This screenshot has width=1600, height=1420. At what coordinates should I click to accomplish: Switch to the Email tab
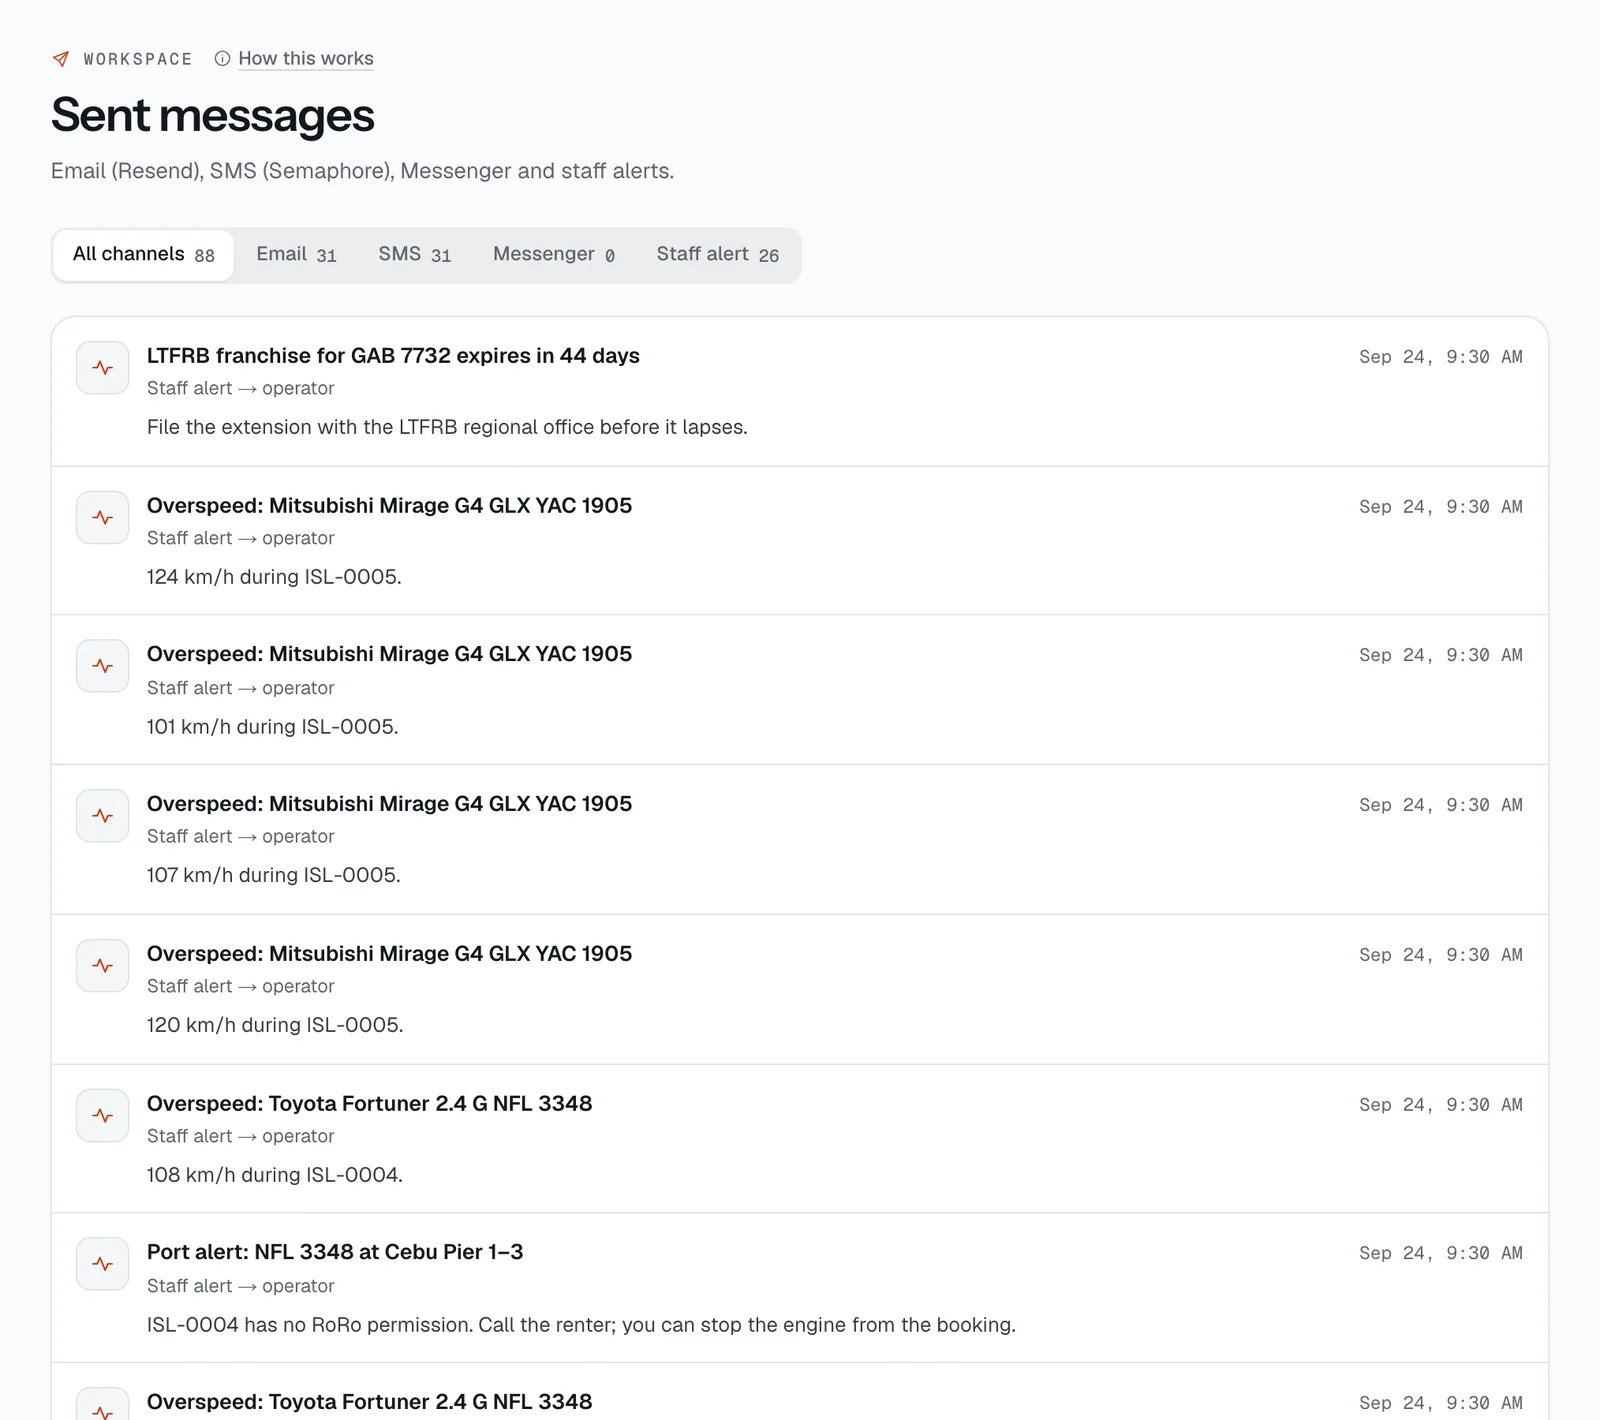pyautogui.click(x=296, y=255)
